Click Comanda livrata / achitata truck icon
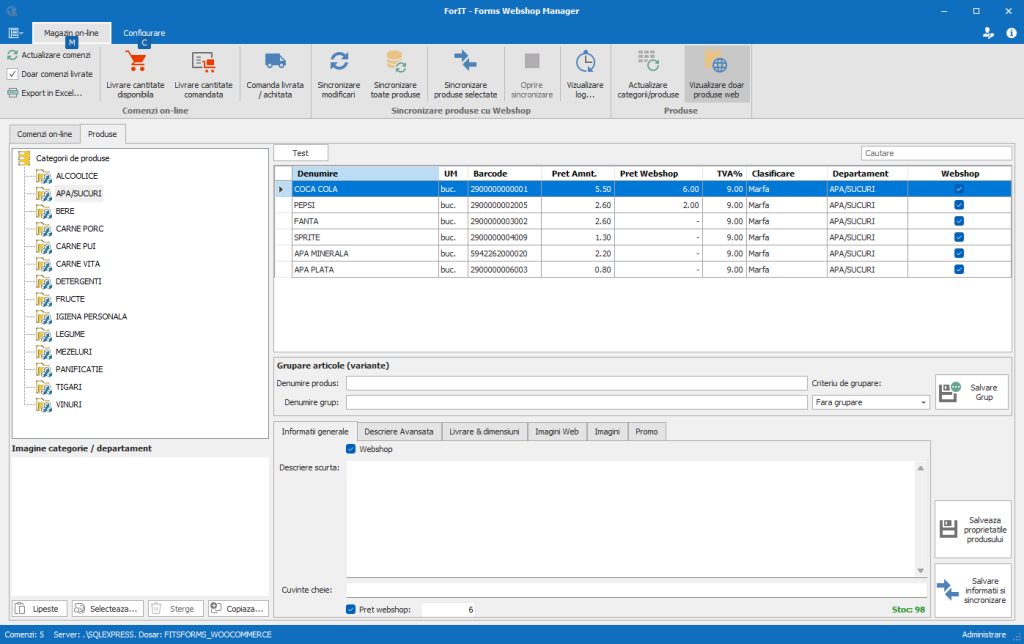 point(275,63)
